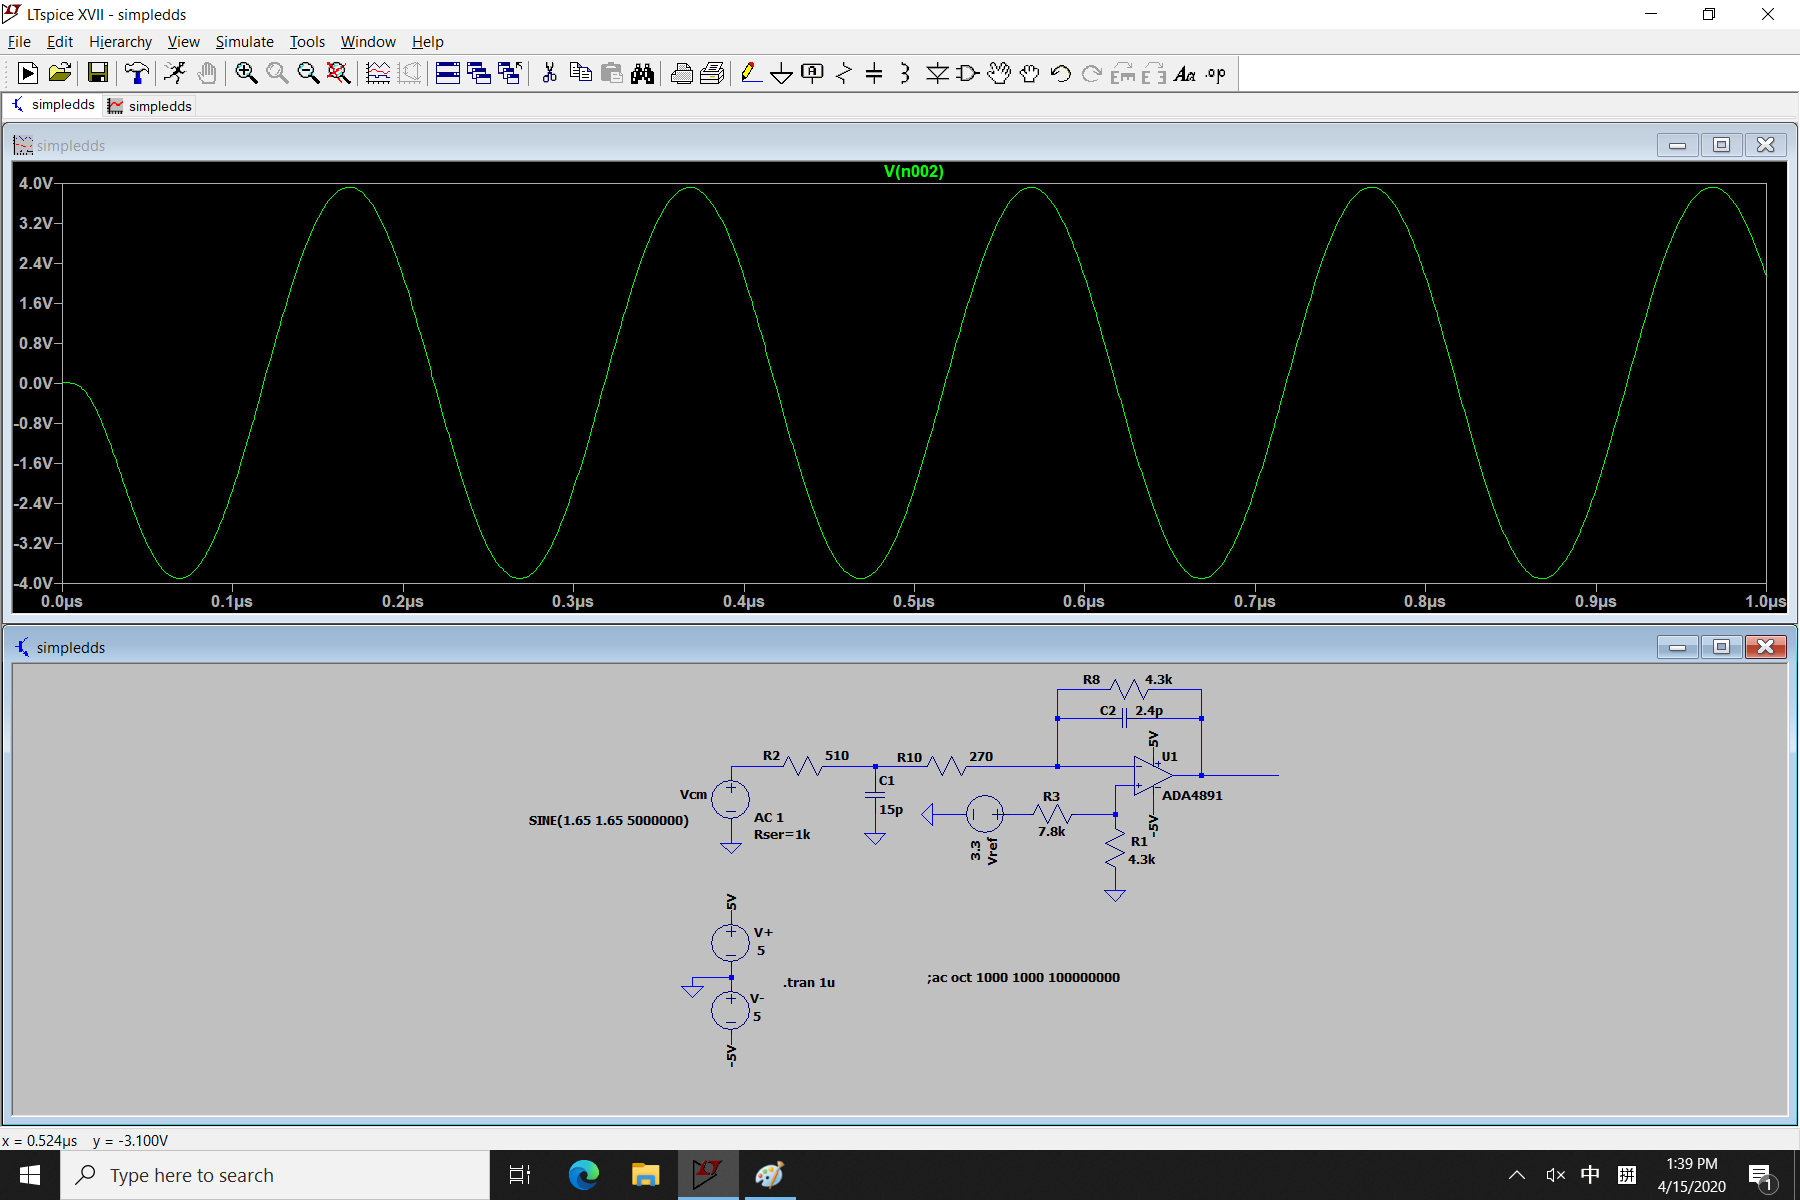Click the ADA4891 op-amp label
1800x1200 pixels.
pyautogui.click(x=1192, y=795)
